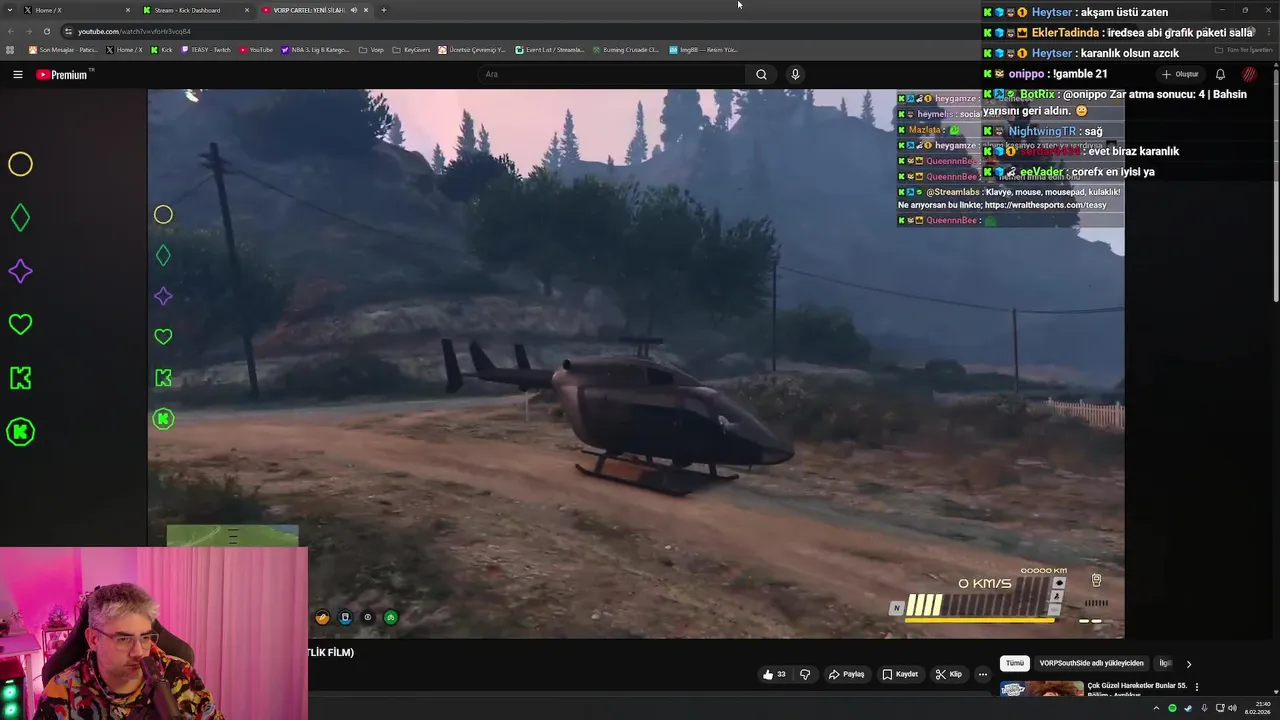
Task: Share the video with Paylaş
Action: pos(846,674)
